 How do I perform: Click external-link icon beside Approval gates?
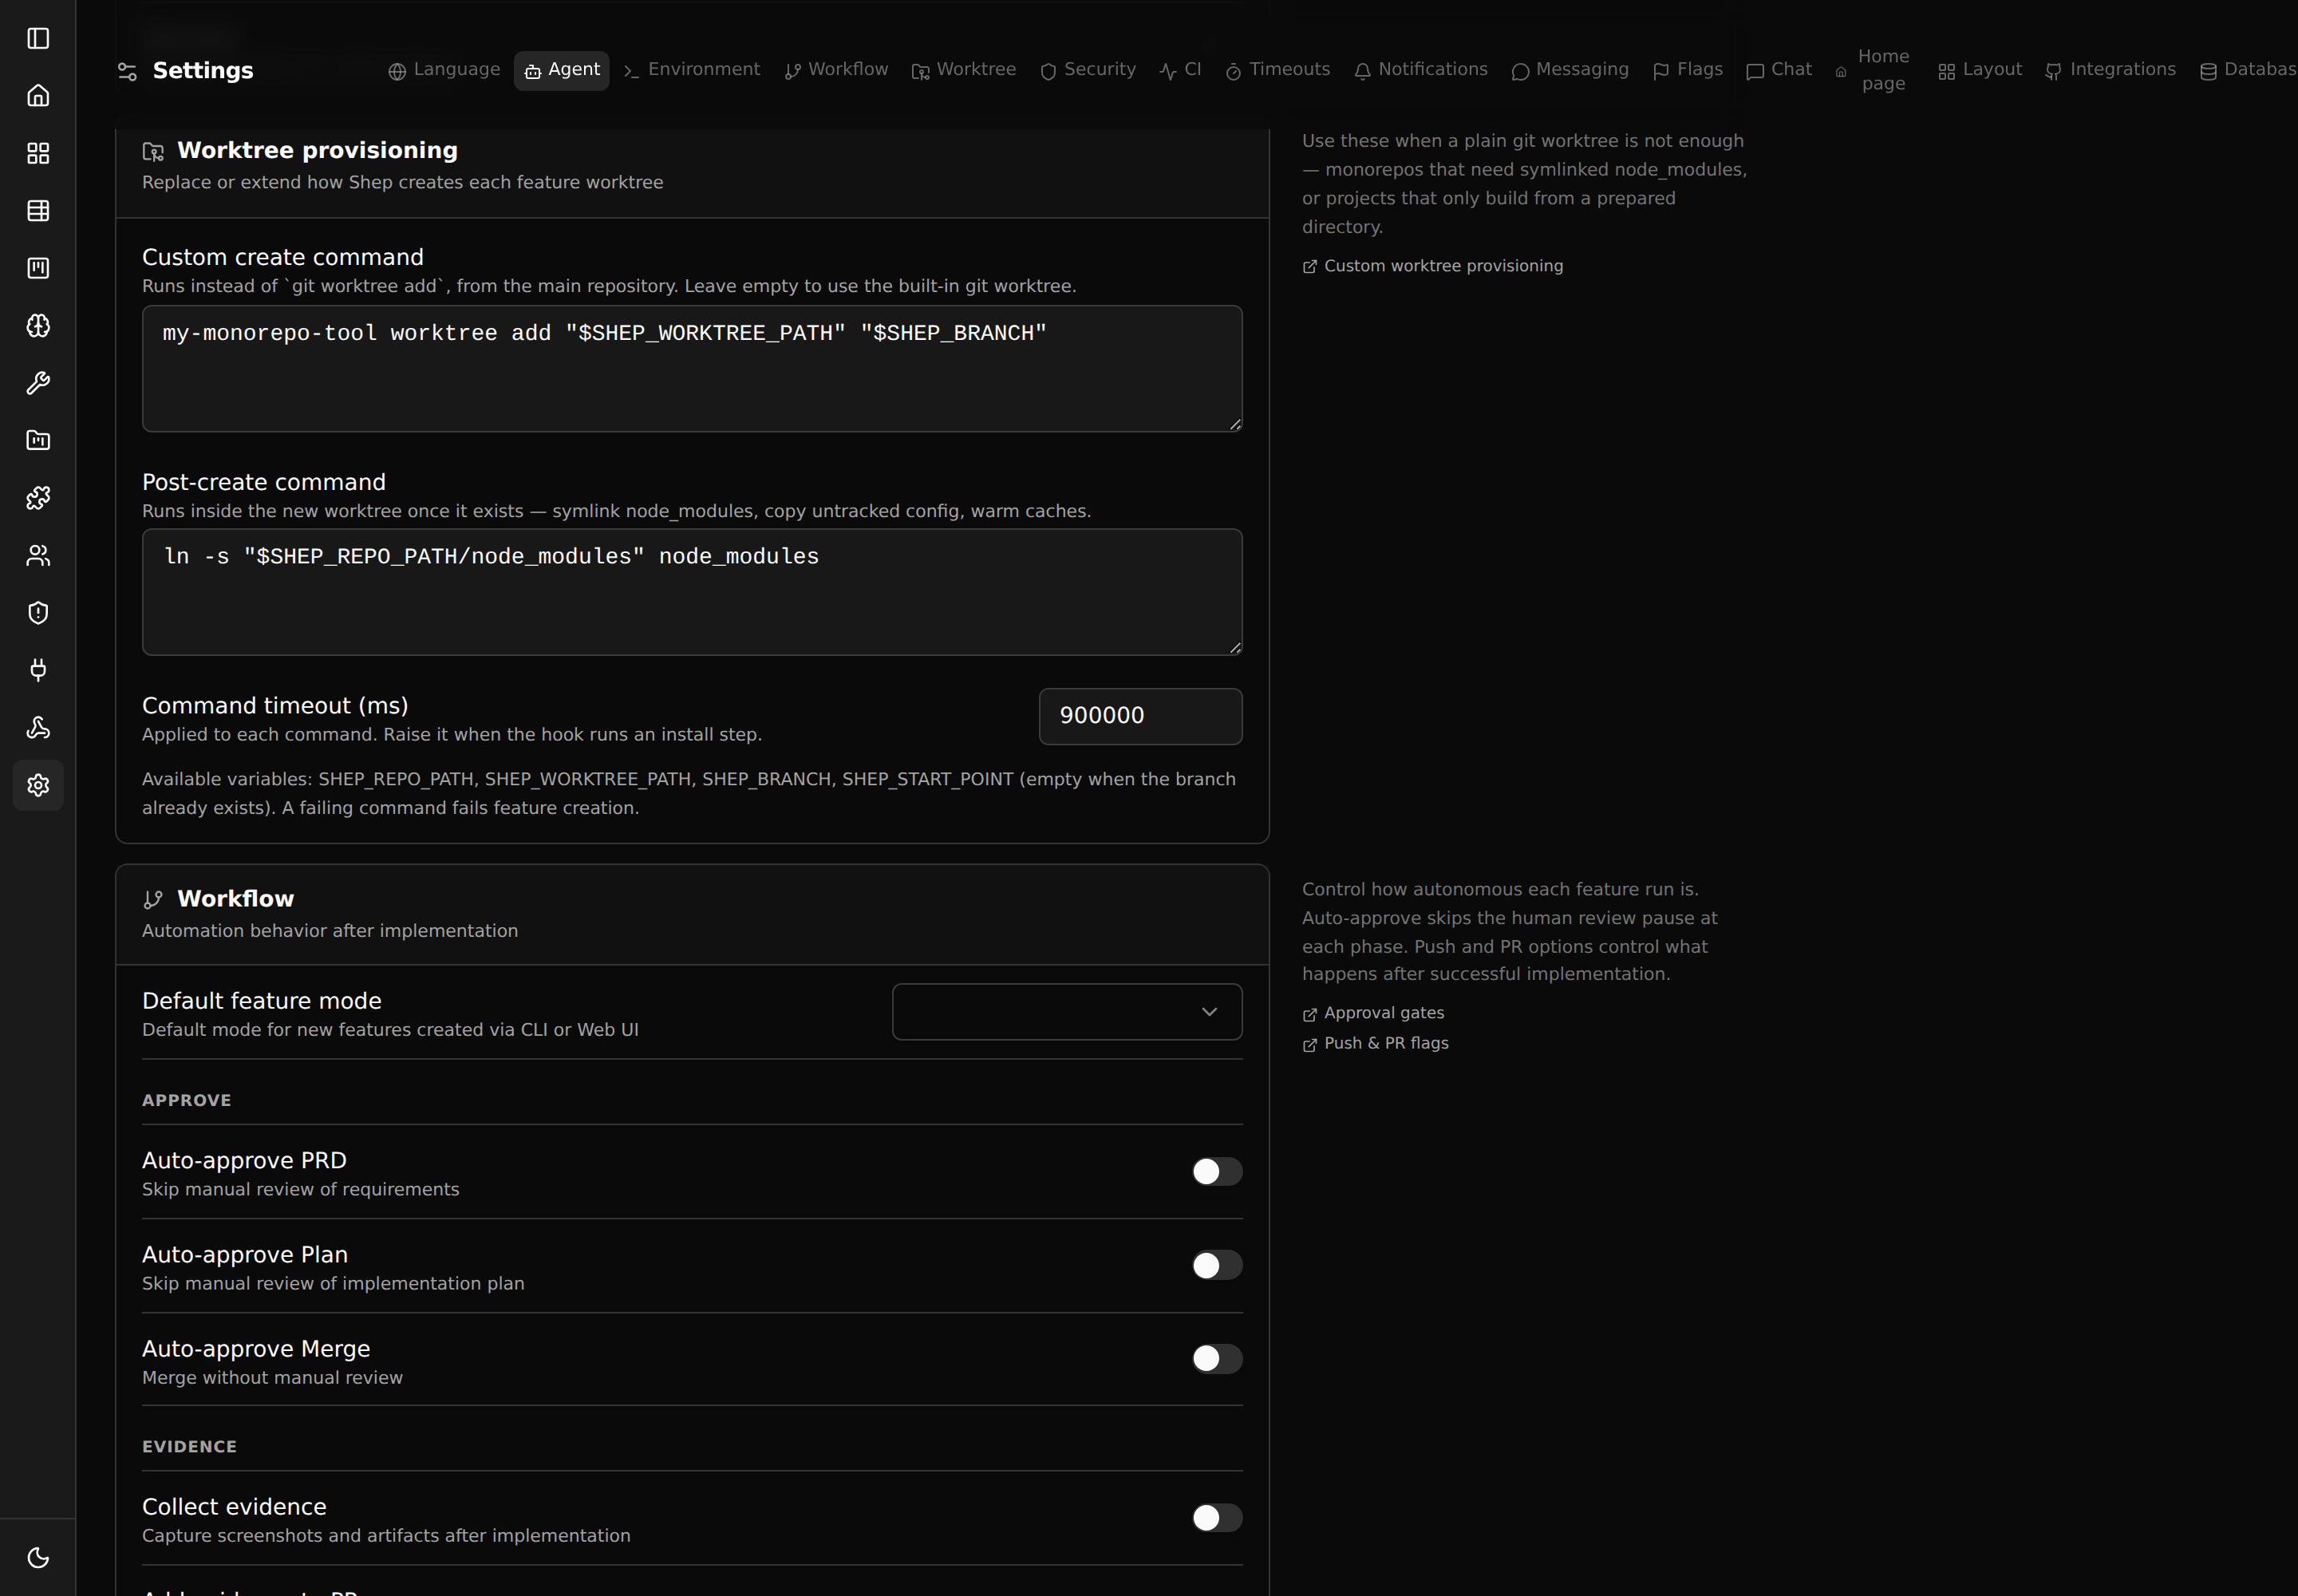click(1310, 1014)
